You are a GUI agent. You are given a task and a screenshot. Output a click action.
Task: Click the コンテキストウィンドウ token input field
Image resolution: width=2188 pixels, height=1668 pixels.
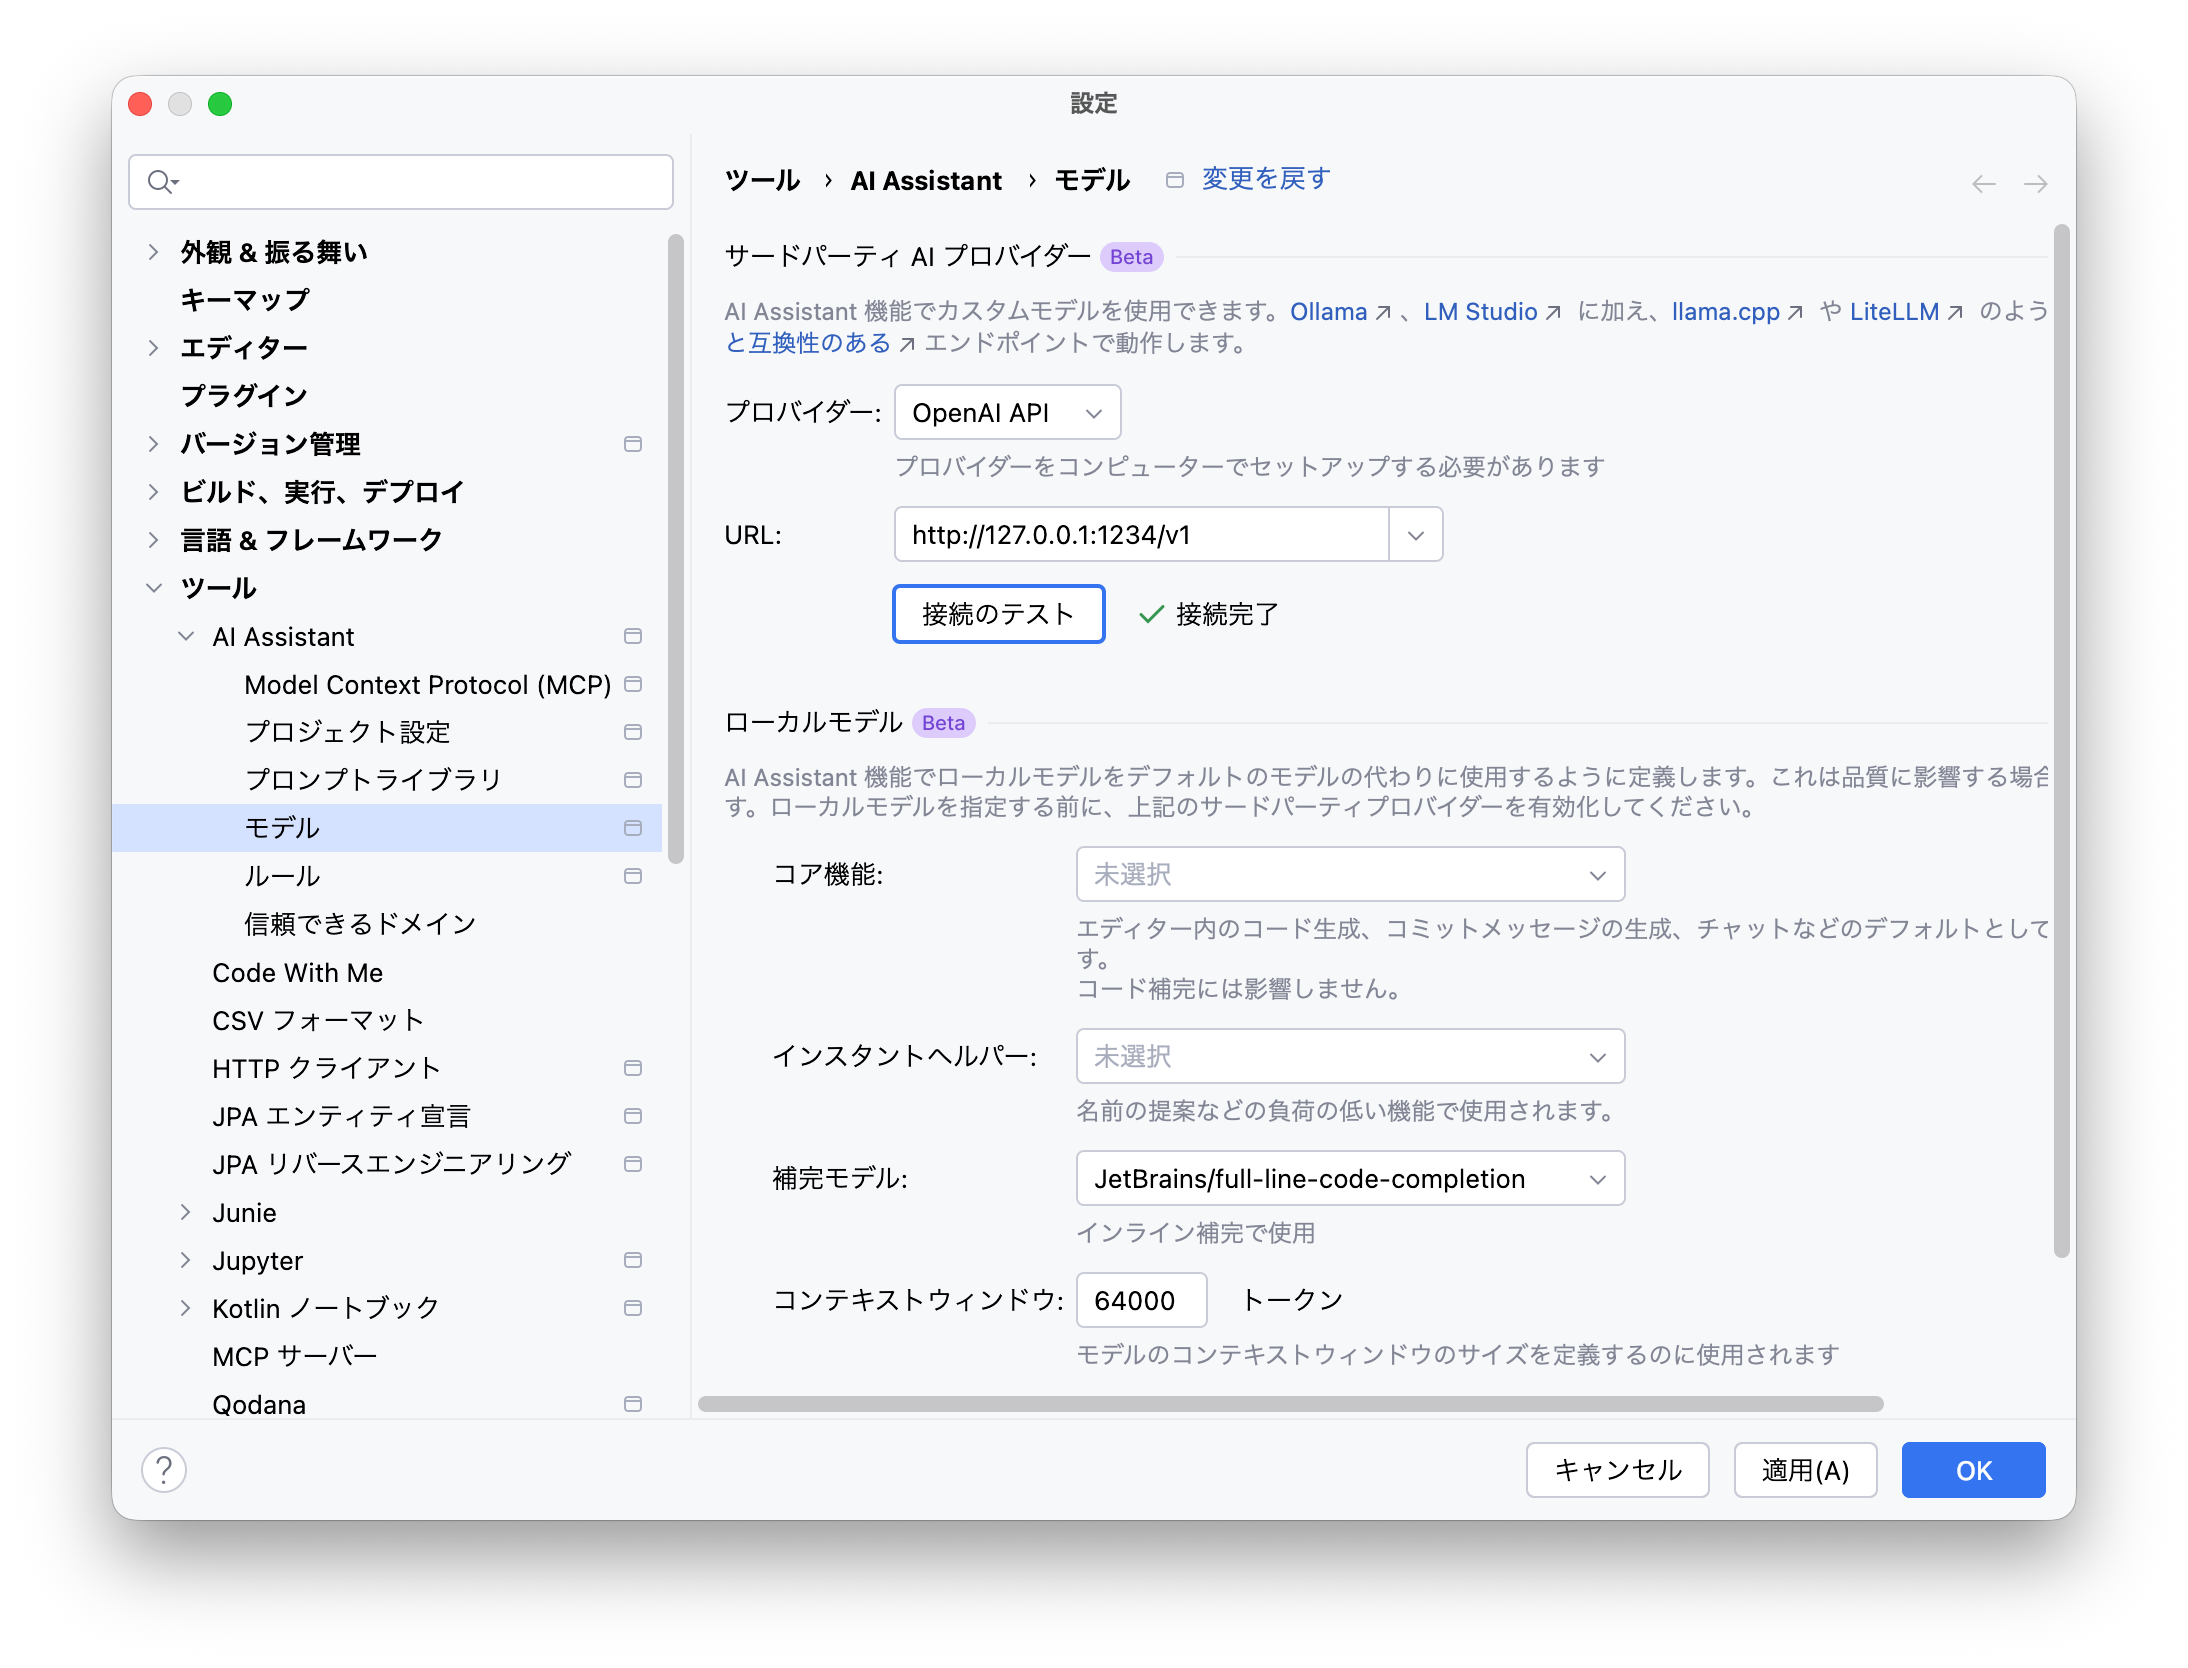[x=1140, y=1300]
